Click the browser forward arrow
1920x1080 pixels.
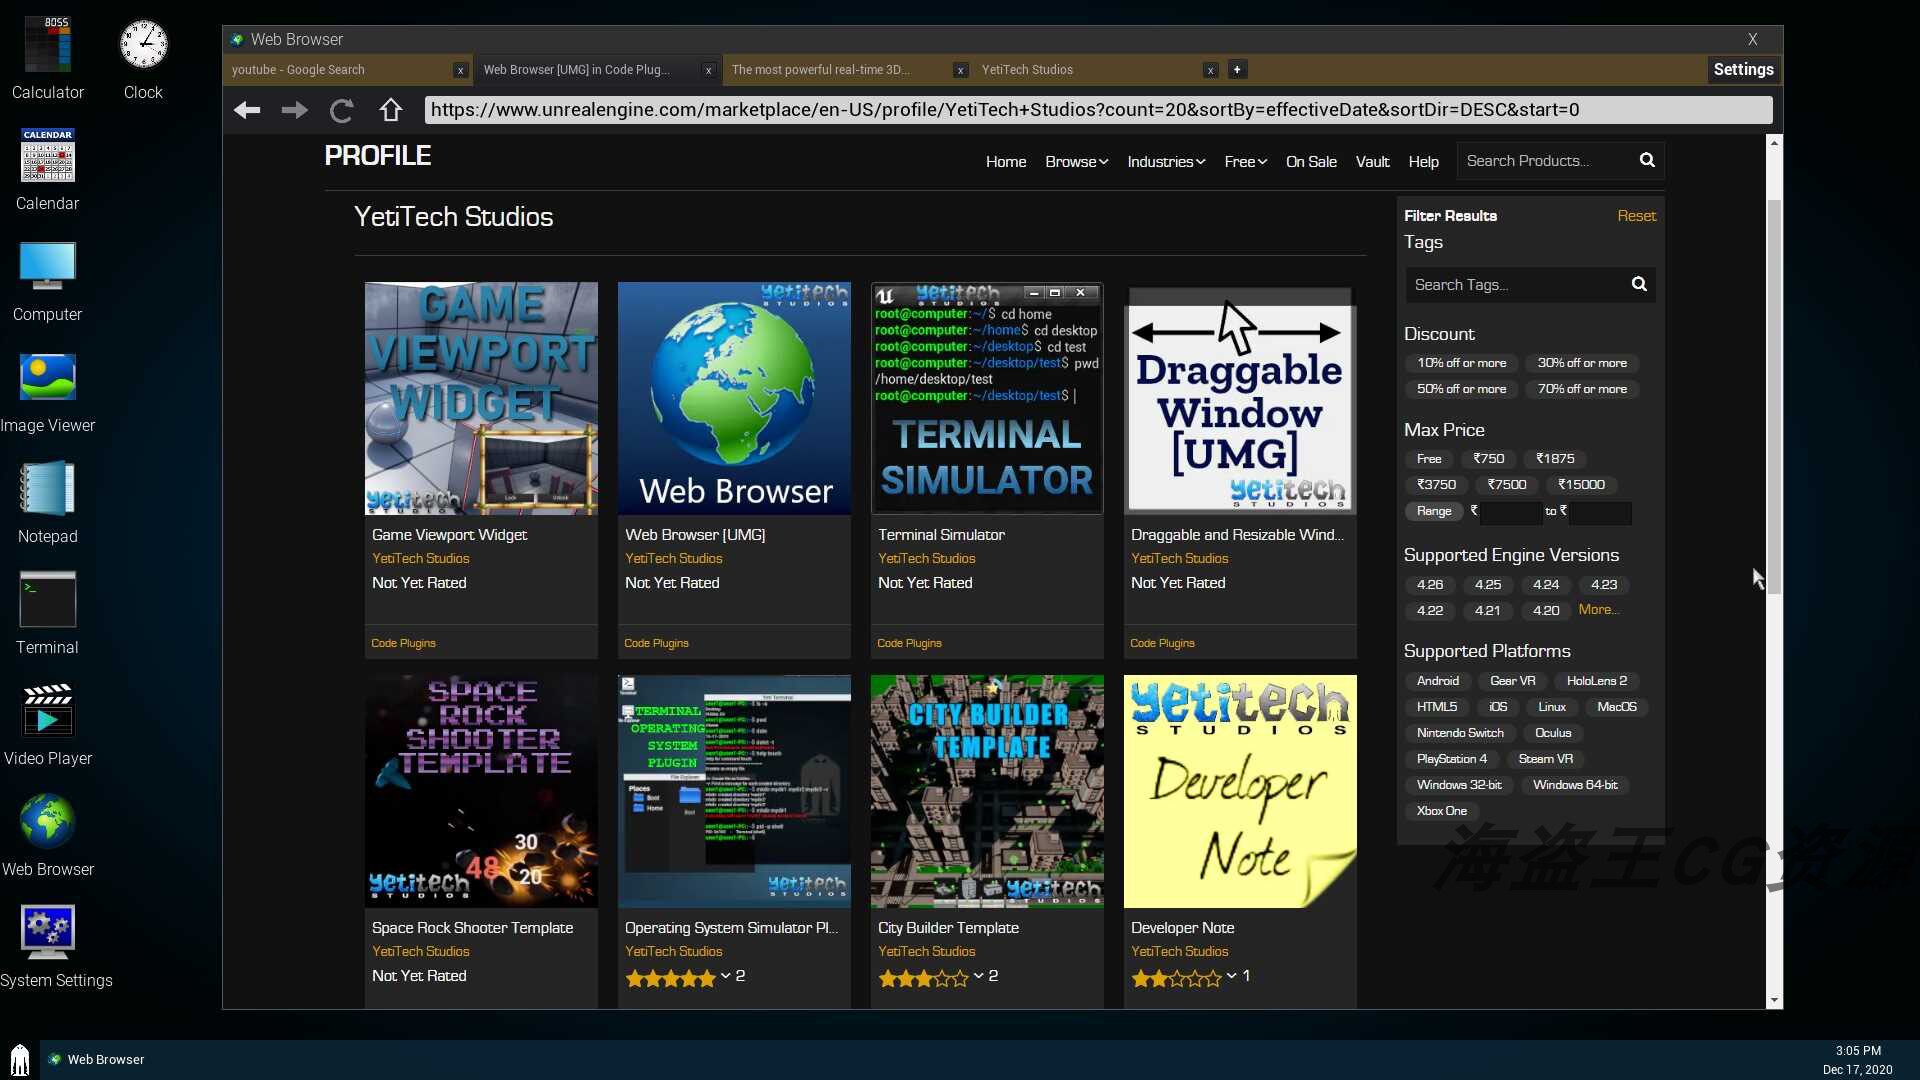294,110
